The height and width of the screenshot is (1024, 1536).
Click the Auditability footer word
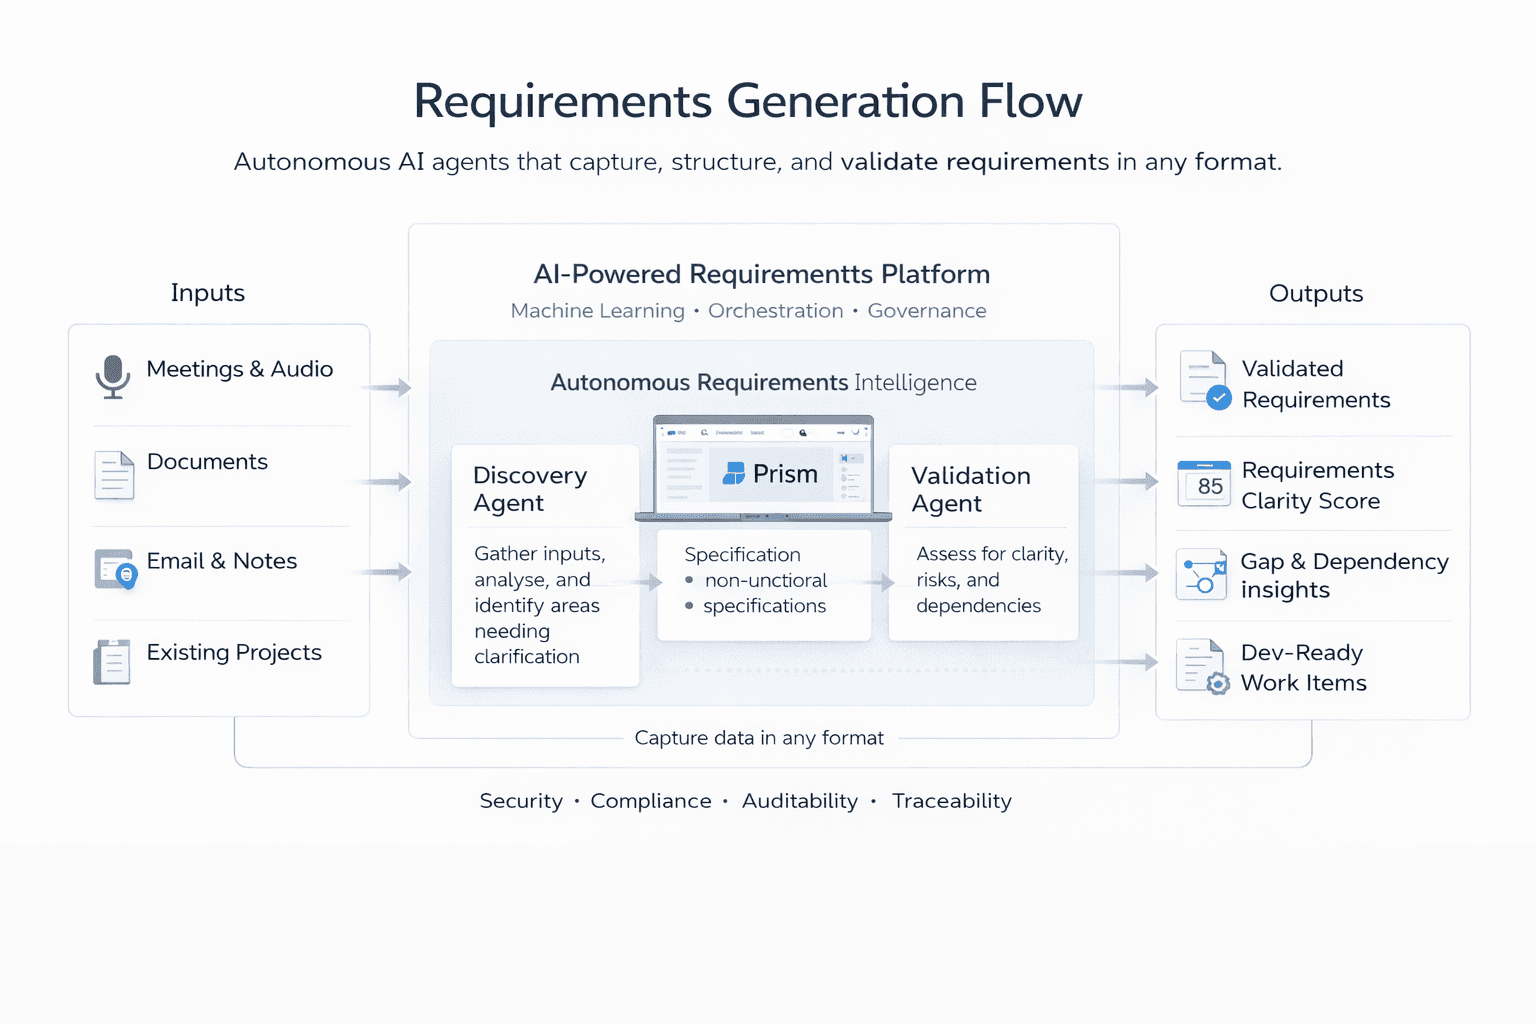[800, 801]
